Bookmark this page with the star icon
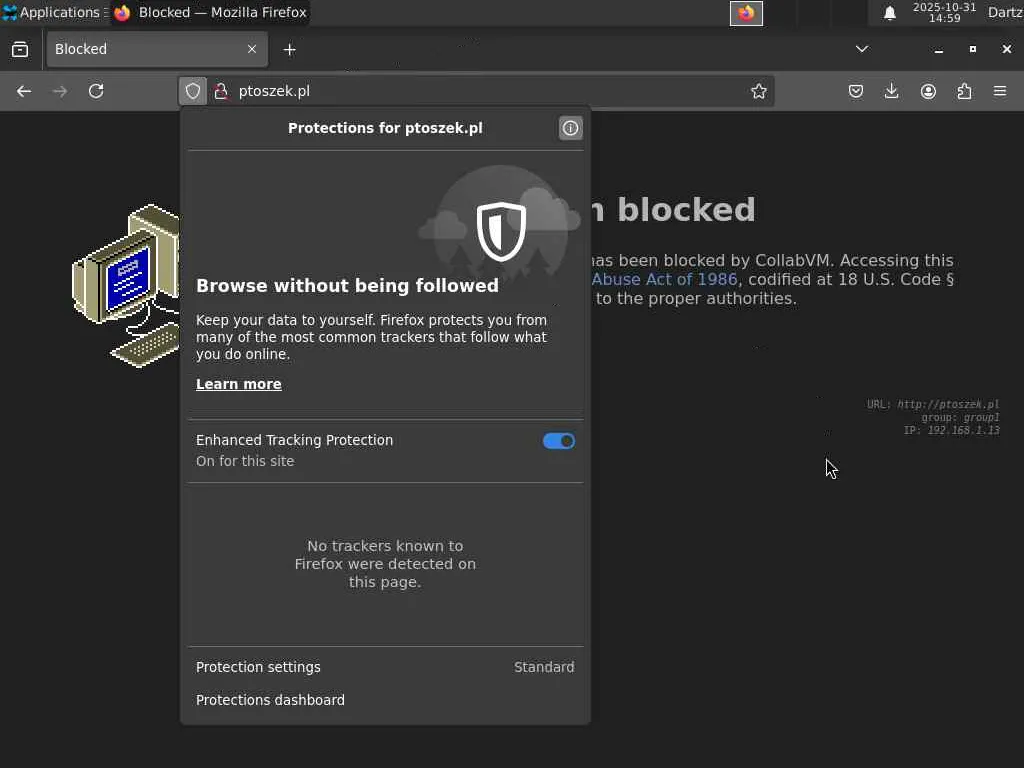The width and height of the screenshot is (1024, 768). [759, 91]
